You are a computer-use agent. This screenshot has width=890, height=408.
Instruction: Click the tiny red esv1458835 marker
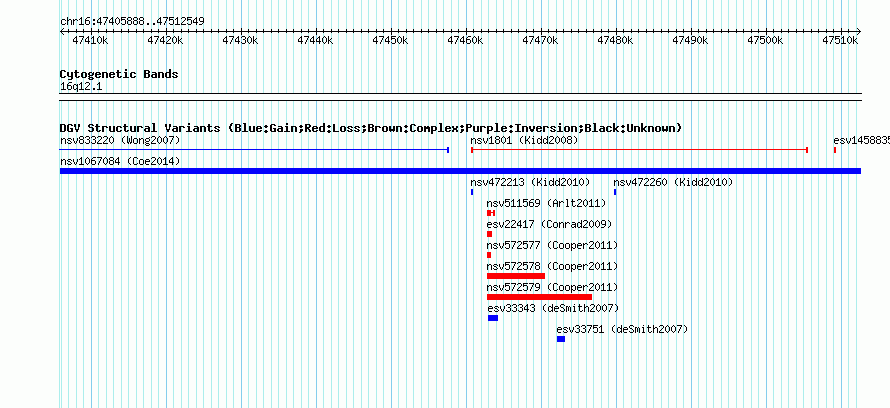click(835, 150)
